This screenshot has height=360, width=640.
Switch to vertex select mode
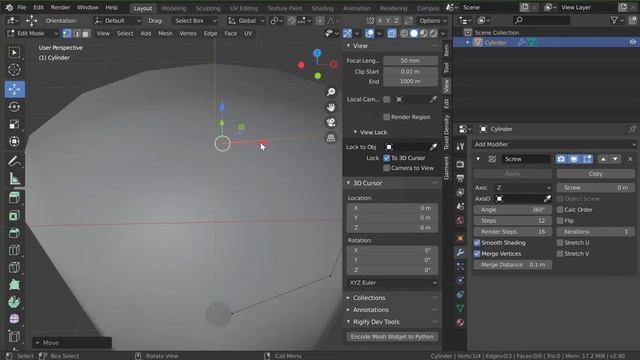point(67,33)
